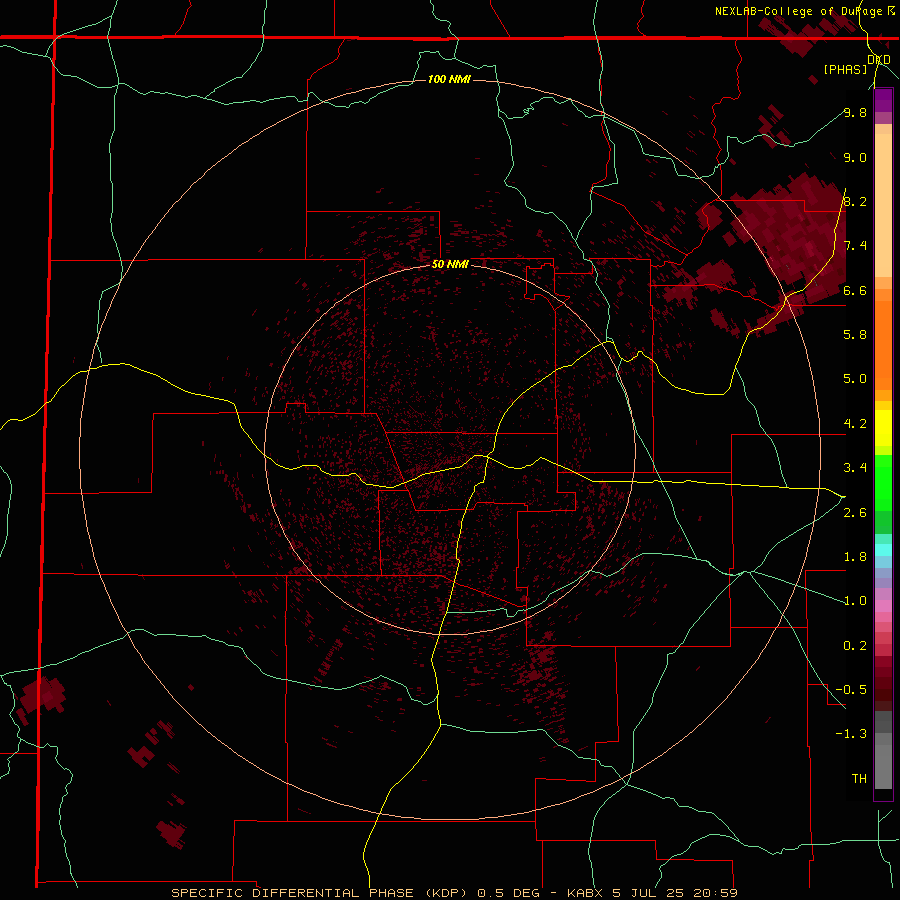Click the 2.6 scale label
Viewport: 900px width, 900px height.
(855, 513)
